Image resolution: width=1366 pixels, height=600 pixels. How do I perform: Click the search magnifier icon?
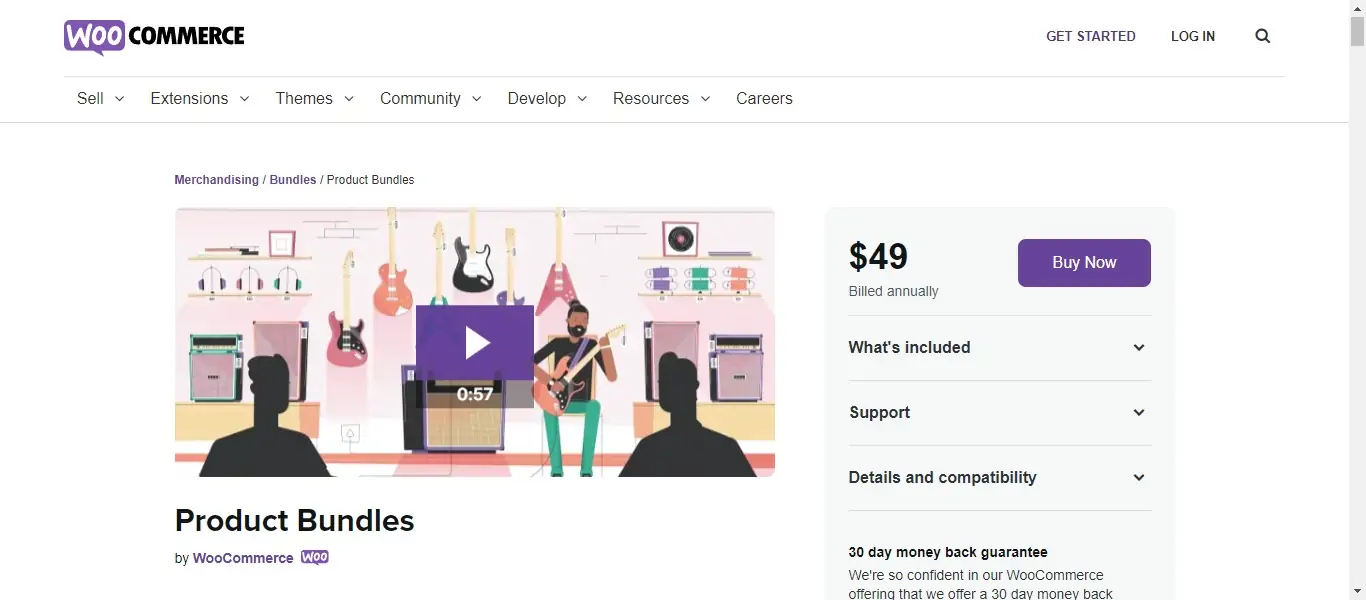pyautogui.click(x=1263, y=36)
